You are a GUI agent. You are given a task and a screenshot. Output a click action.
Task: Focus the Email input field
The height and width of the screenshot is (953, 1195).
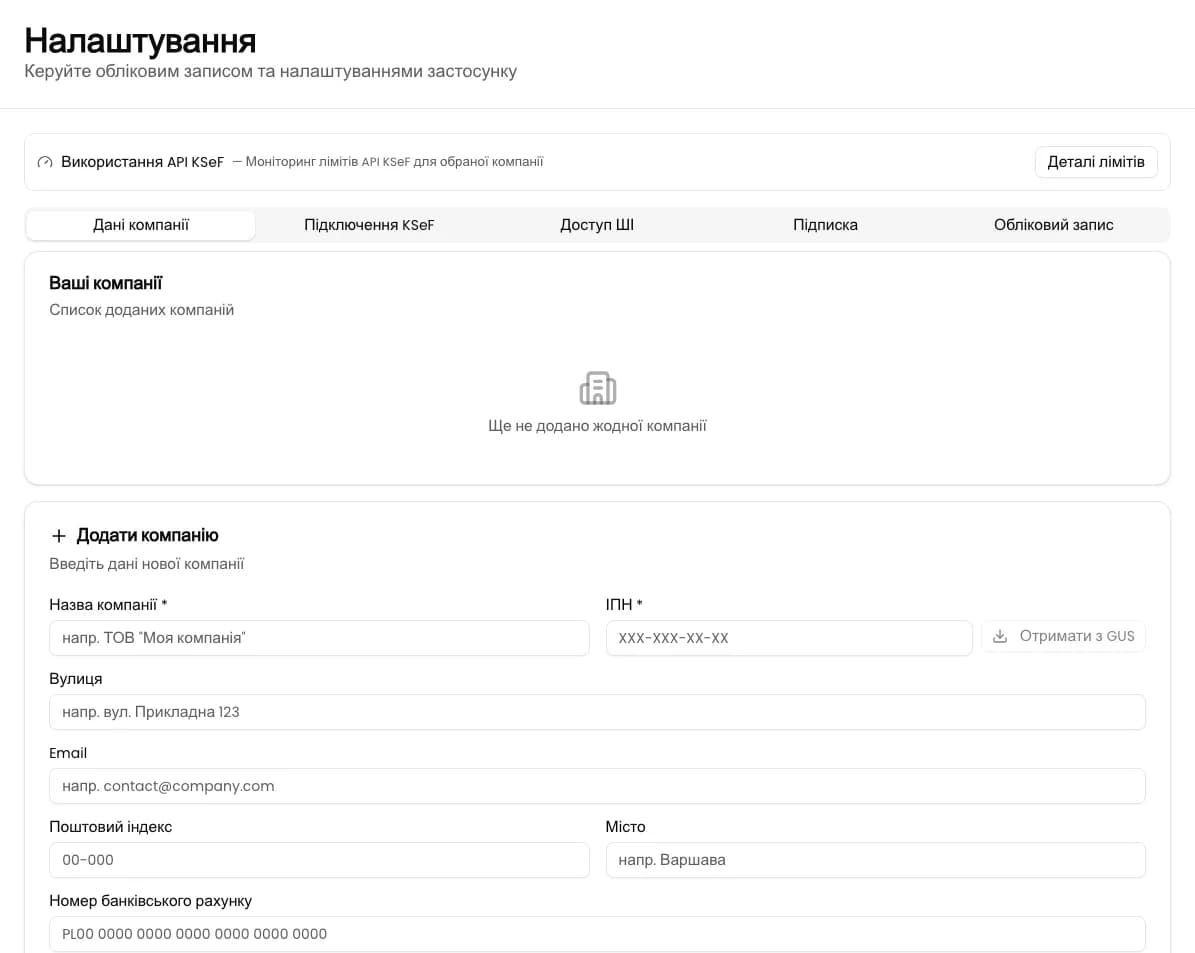[598, 785]
